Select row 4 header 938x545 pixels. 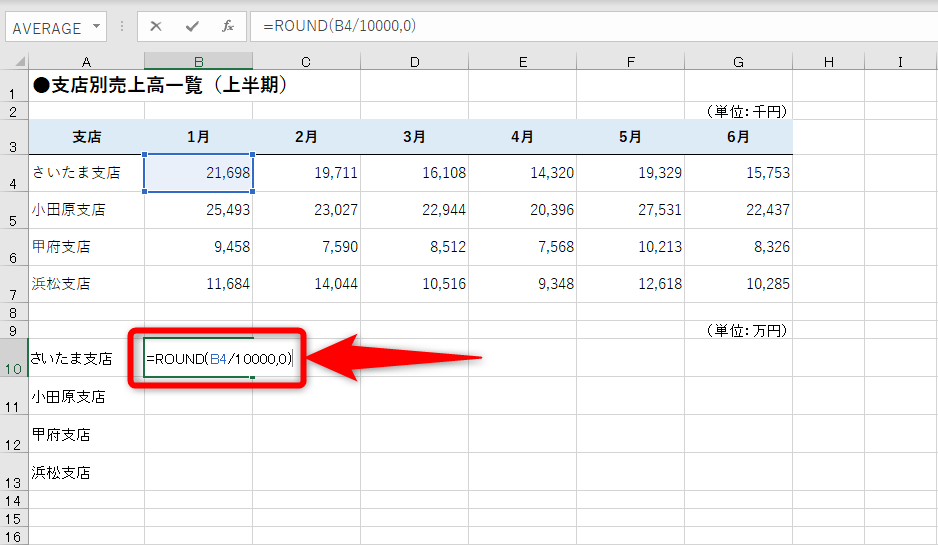pyautogui.click(x=13, y=173)
